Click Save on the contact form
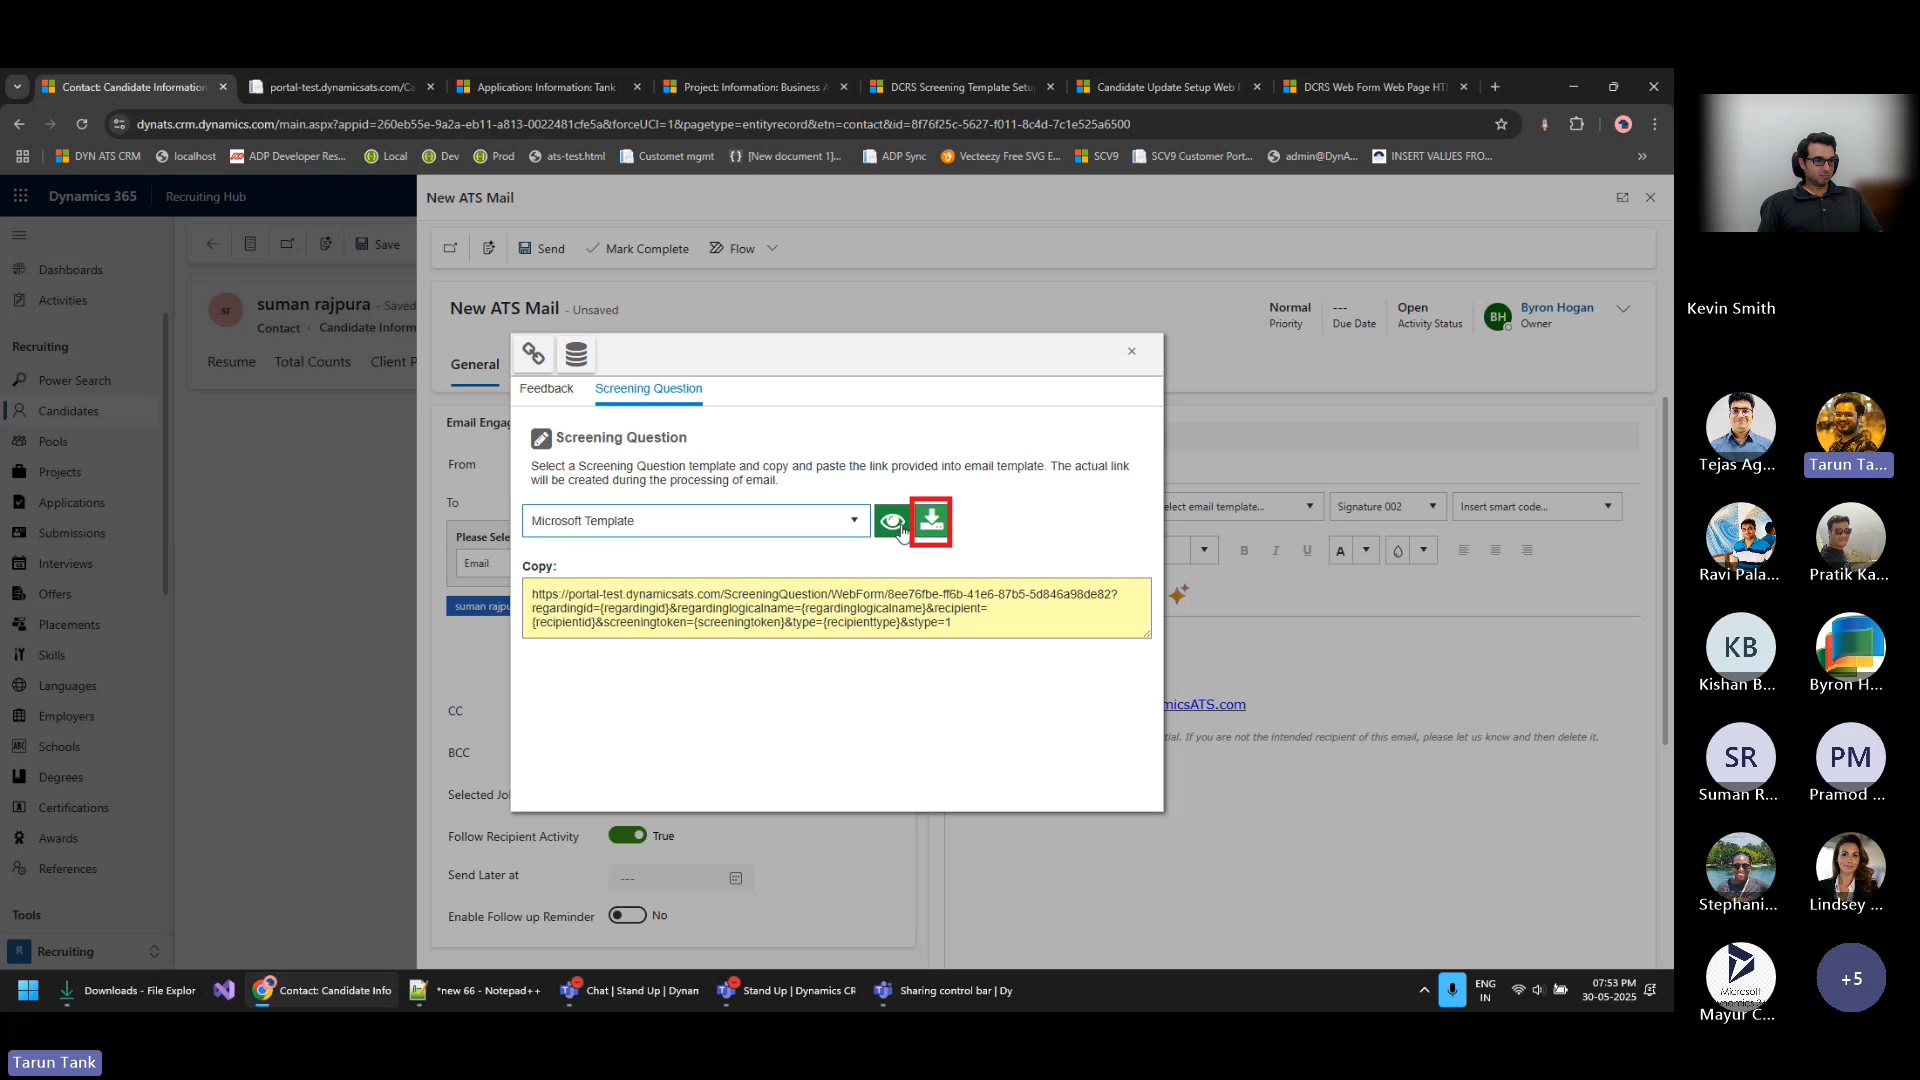The height and width of the screenshot is (1080, 1920). pyautogui.click(x=377, y=244)
